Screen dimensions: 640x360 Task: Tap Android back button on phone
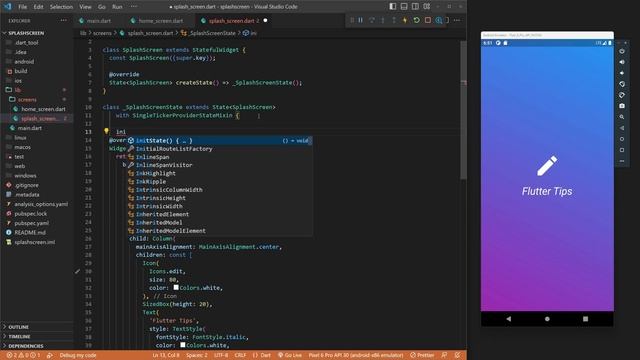pyautogui.click(x=509, y=319)
